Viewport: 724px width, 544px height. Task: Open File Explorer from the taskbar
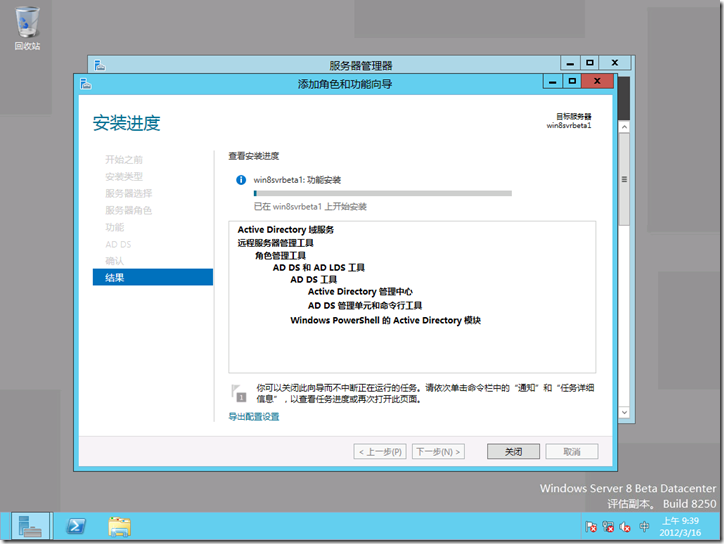click(120, 526)
